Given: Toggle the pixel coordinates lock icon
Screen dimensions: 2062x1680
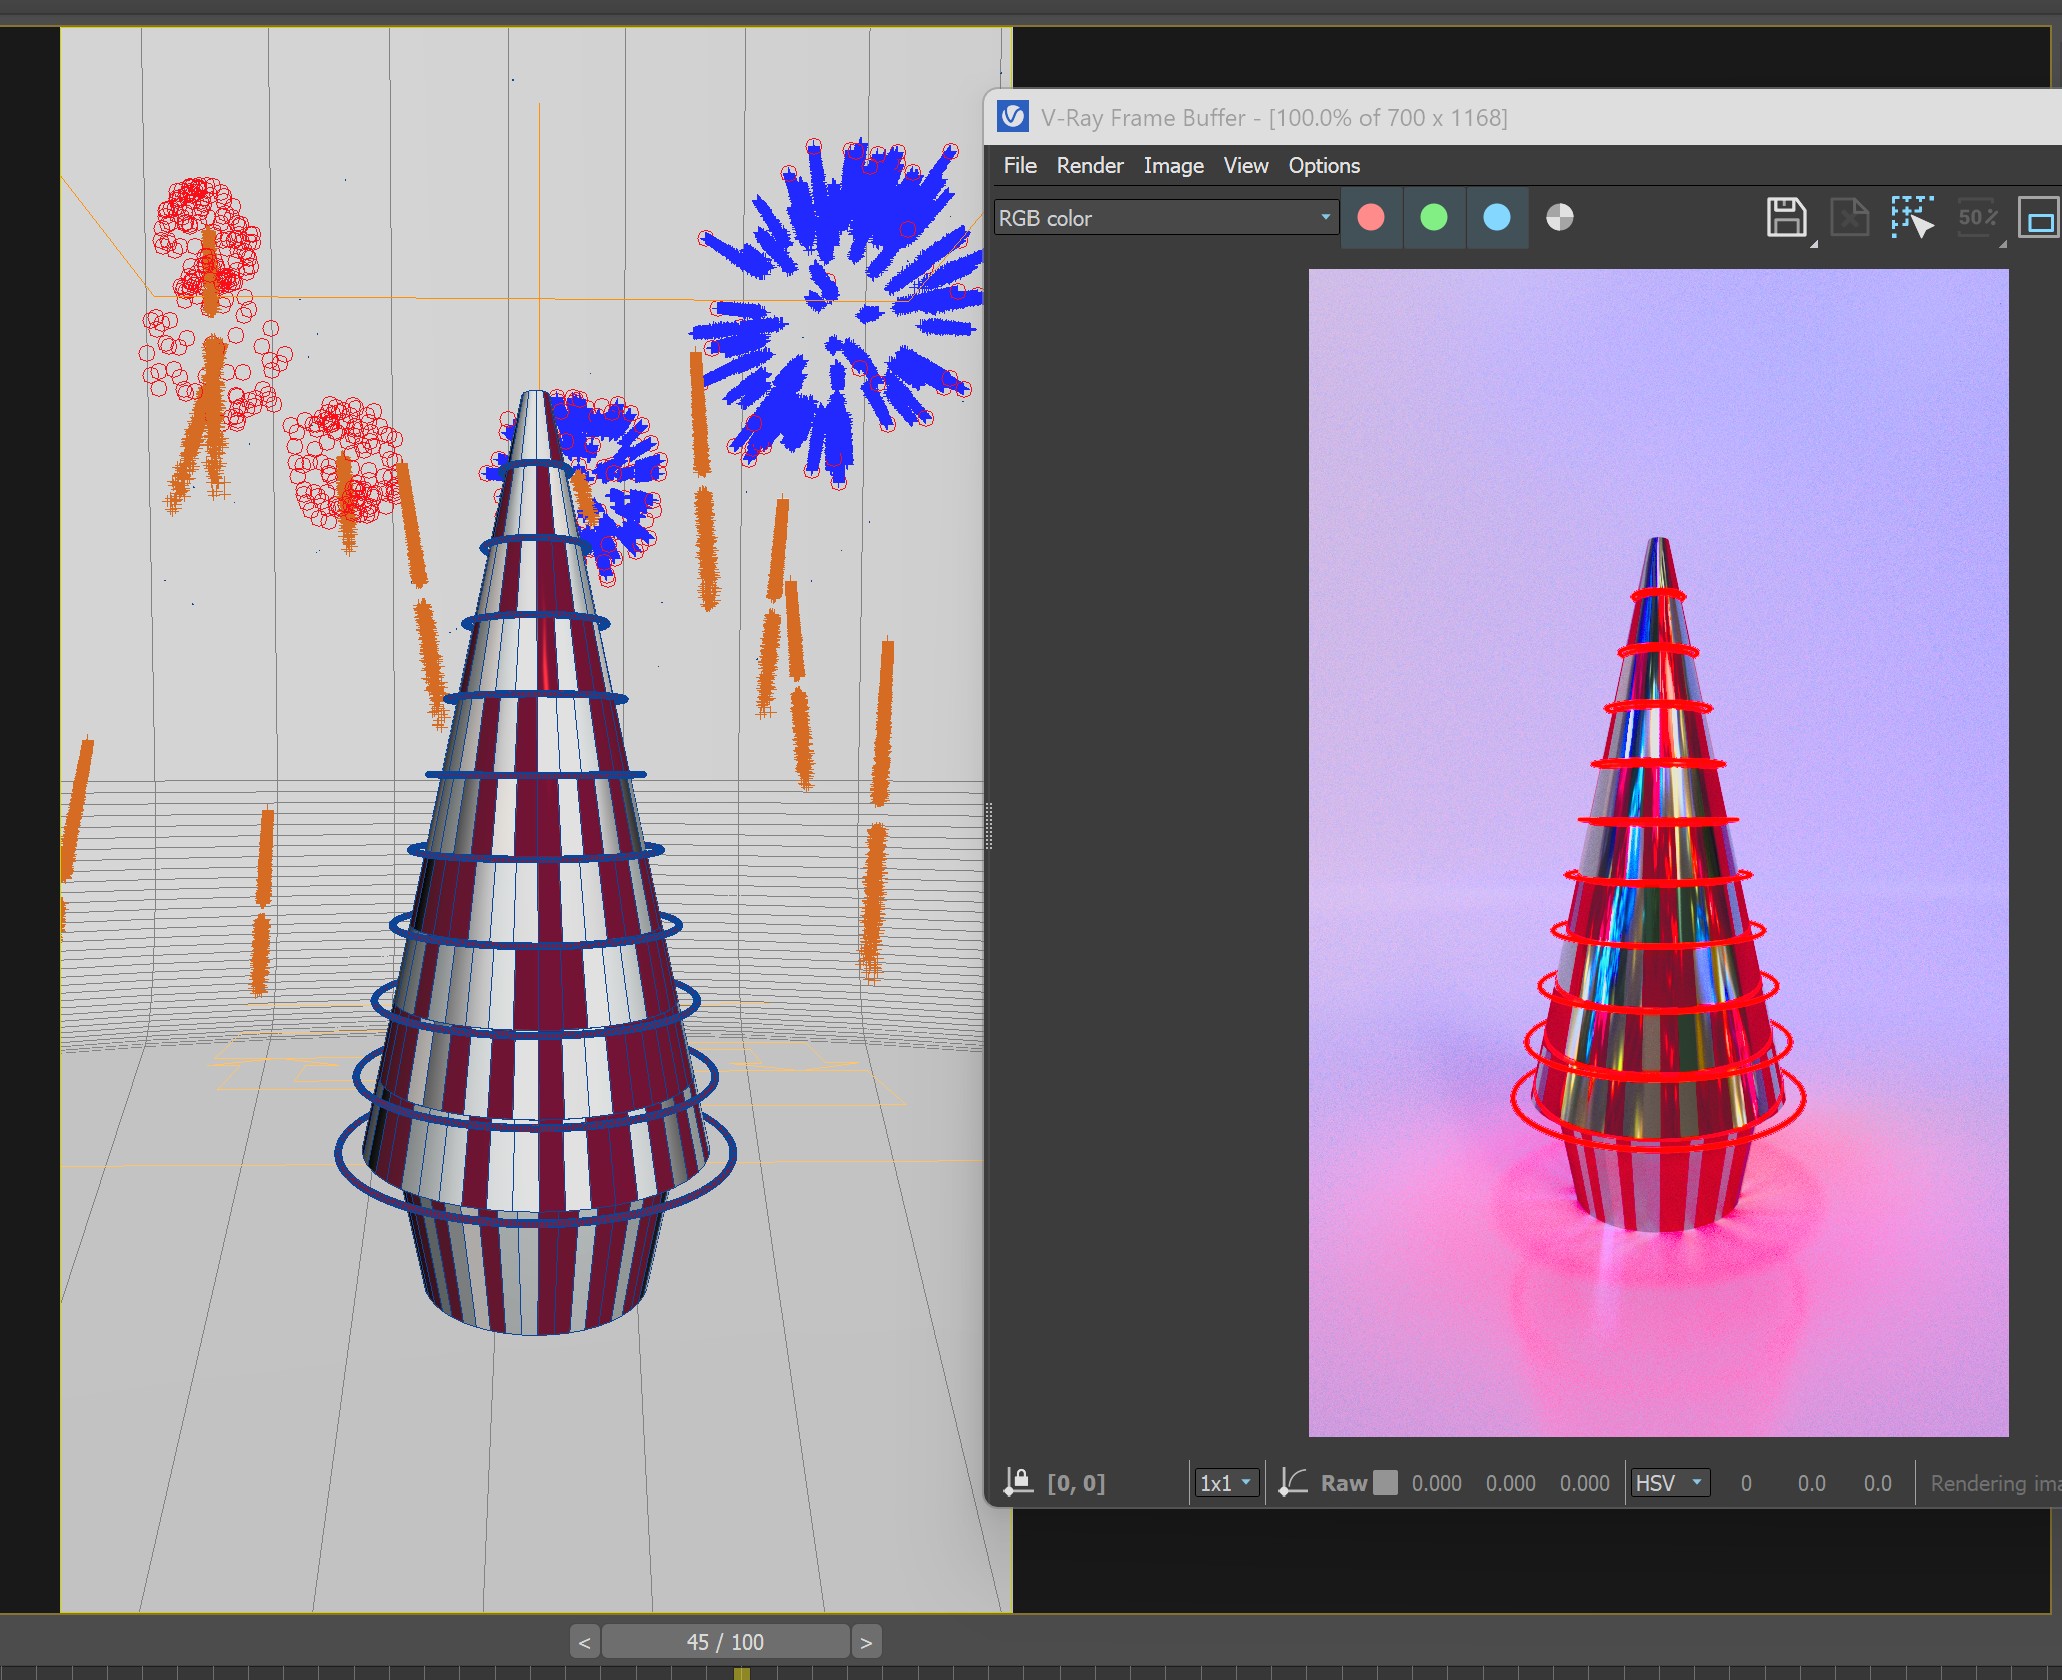Looking at the screenshot, I should point(1018,1482).
